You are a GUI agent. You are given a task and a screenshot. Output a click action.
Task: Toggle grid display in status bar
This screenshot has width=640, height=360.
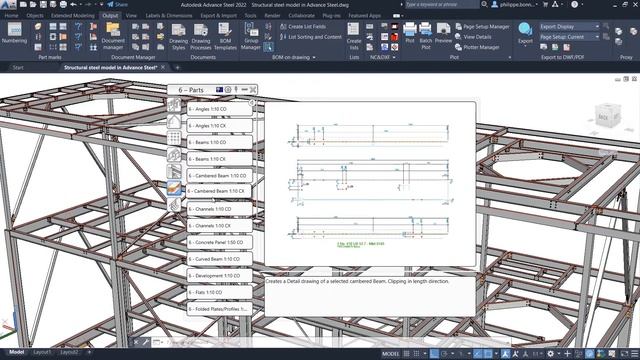tap(407, 353)
